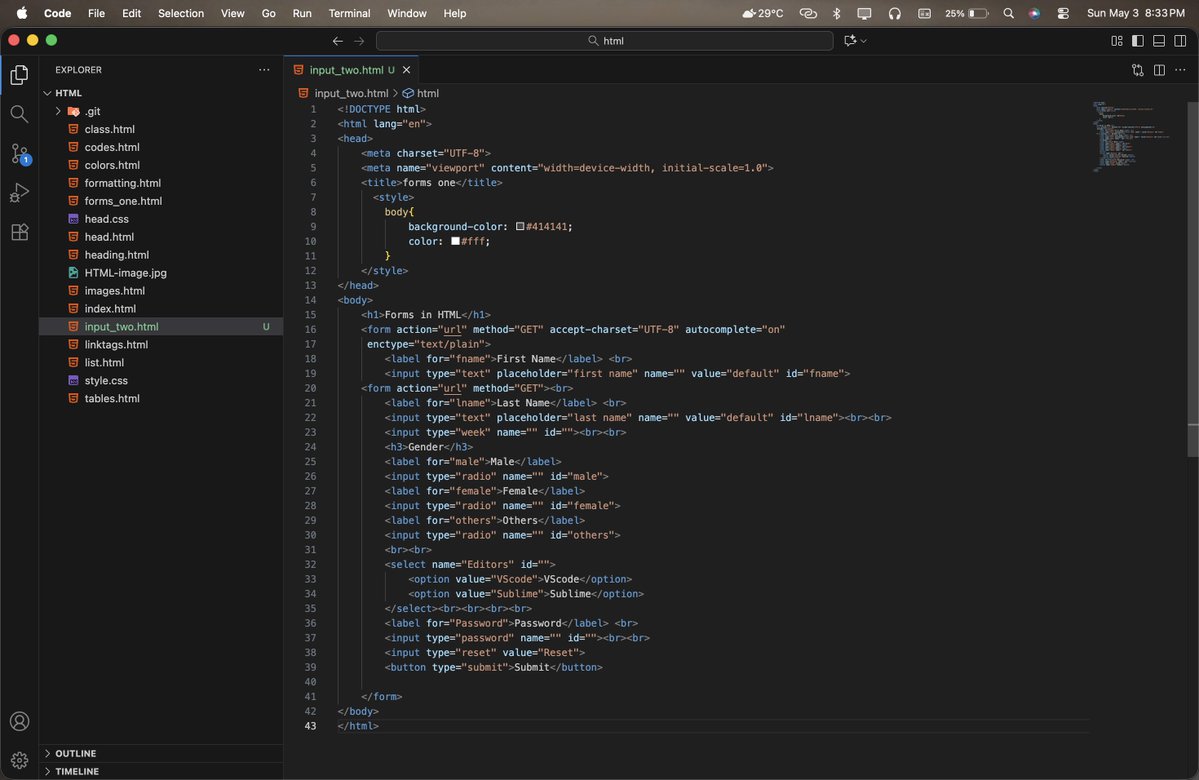This screenshot has height=780, width=1199.
Task: Toggle the bottom Panel
Action: click(x=1159, y=41)
